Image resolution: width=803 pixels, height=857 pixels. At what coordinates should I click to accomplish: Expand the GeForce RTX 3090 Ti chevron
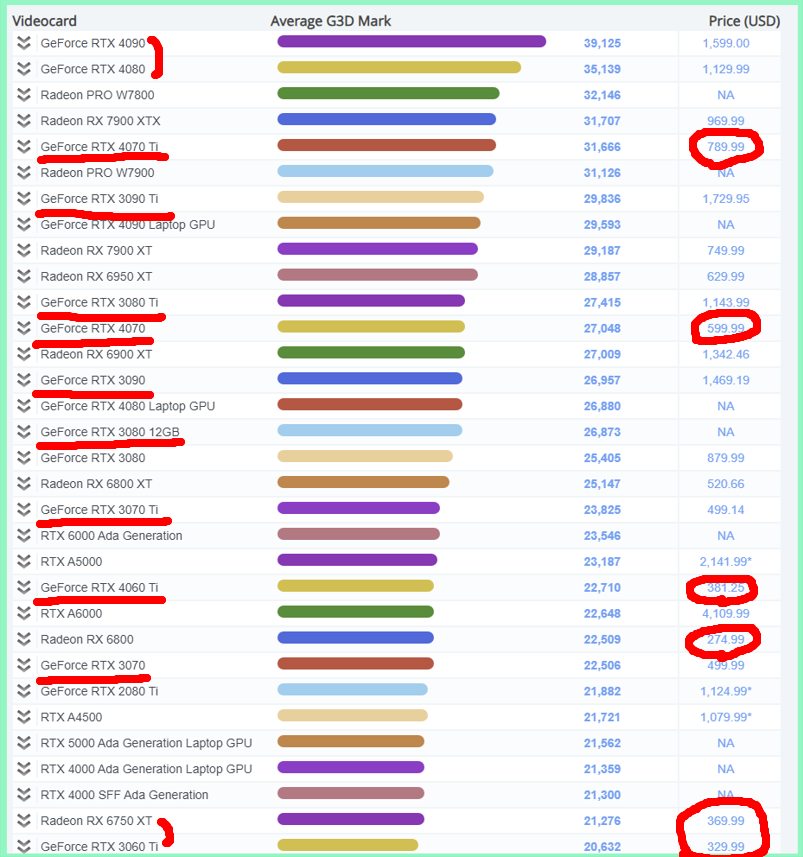[x=24, y=198]
